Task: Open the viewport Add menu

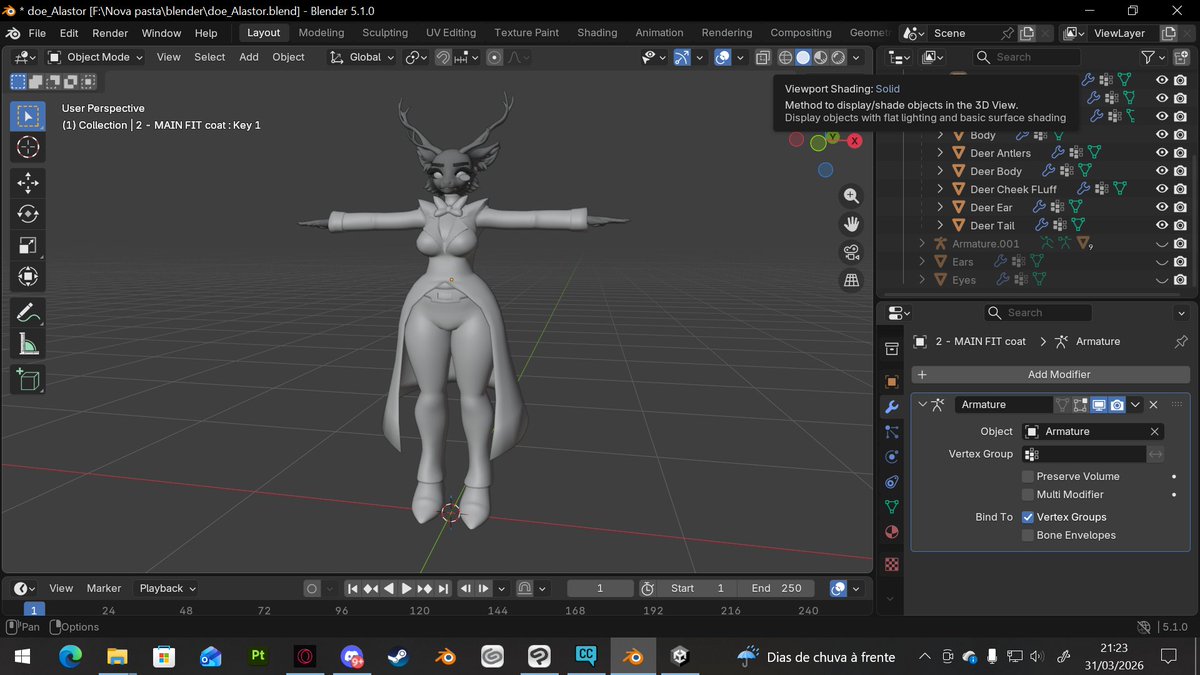Action: 249,57
